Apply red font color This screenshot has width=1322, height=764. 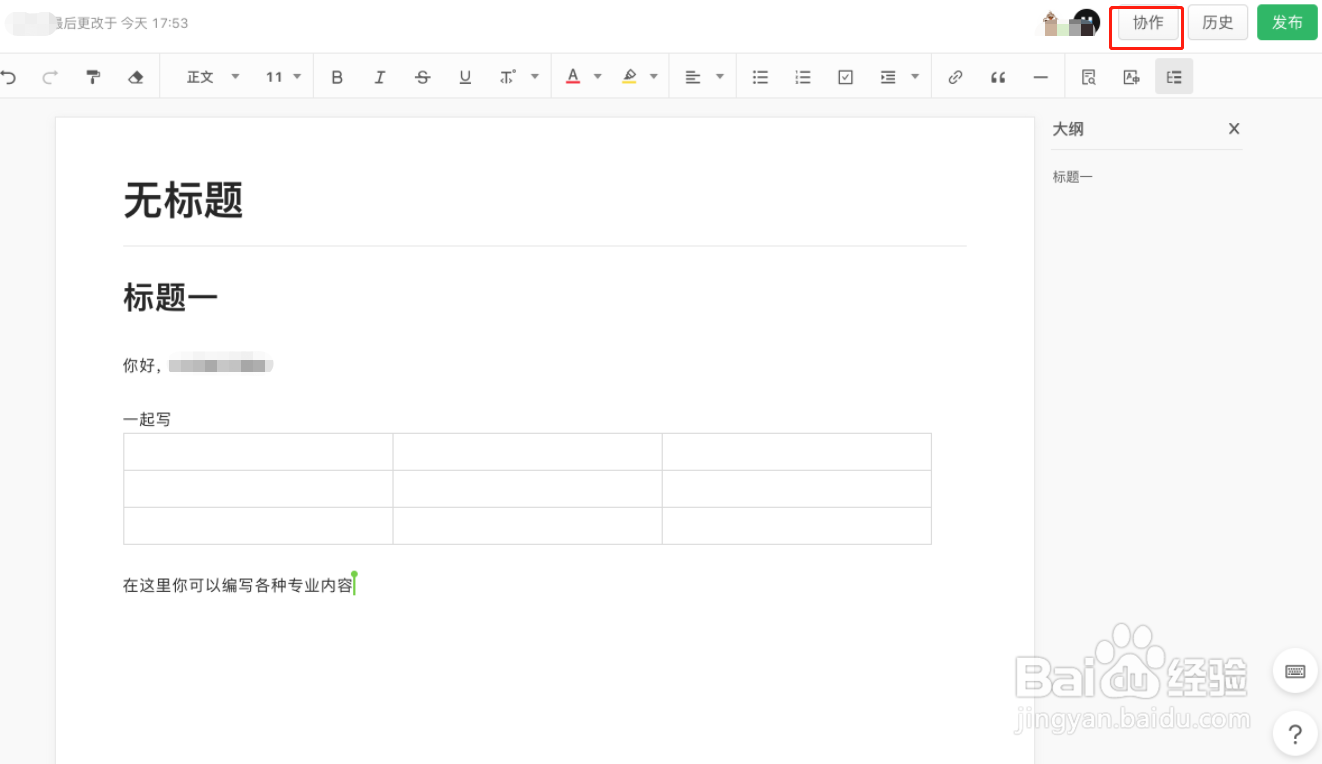coord(573,77)
